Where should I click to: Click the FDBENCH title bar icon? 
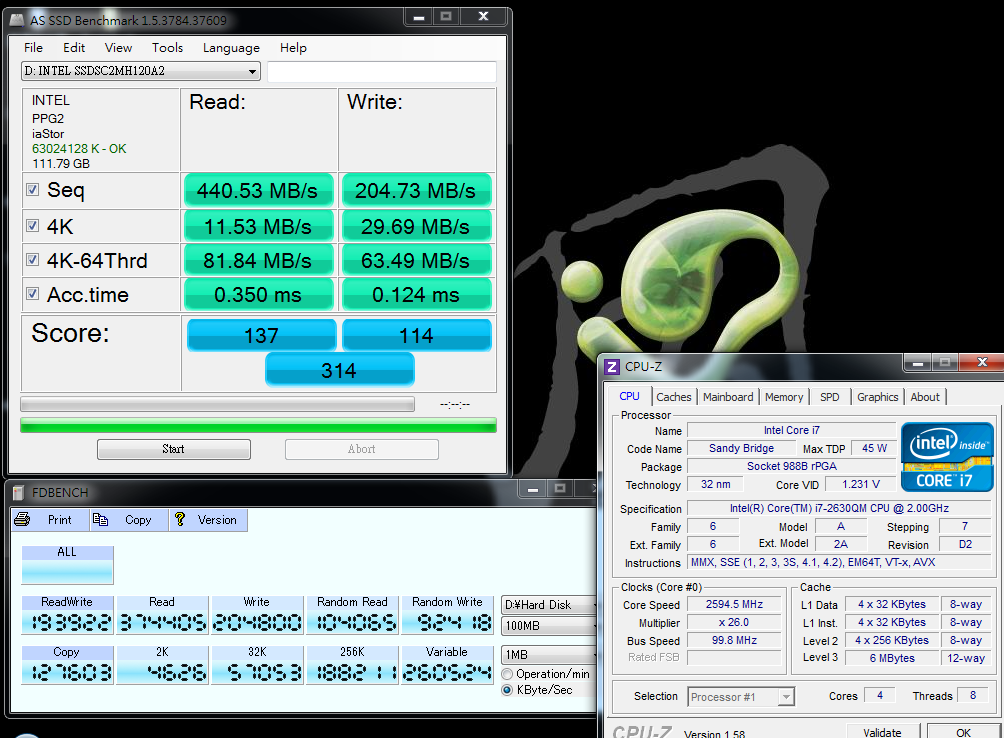(18, 493)
